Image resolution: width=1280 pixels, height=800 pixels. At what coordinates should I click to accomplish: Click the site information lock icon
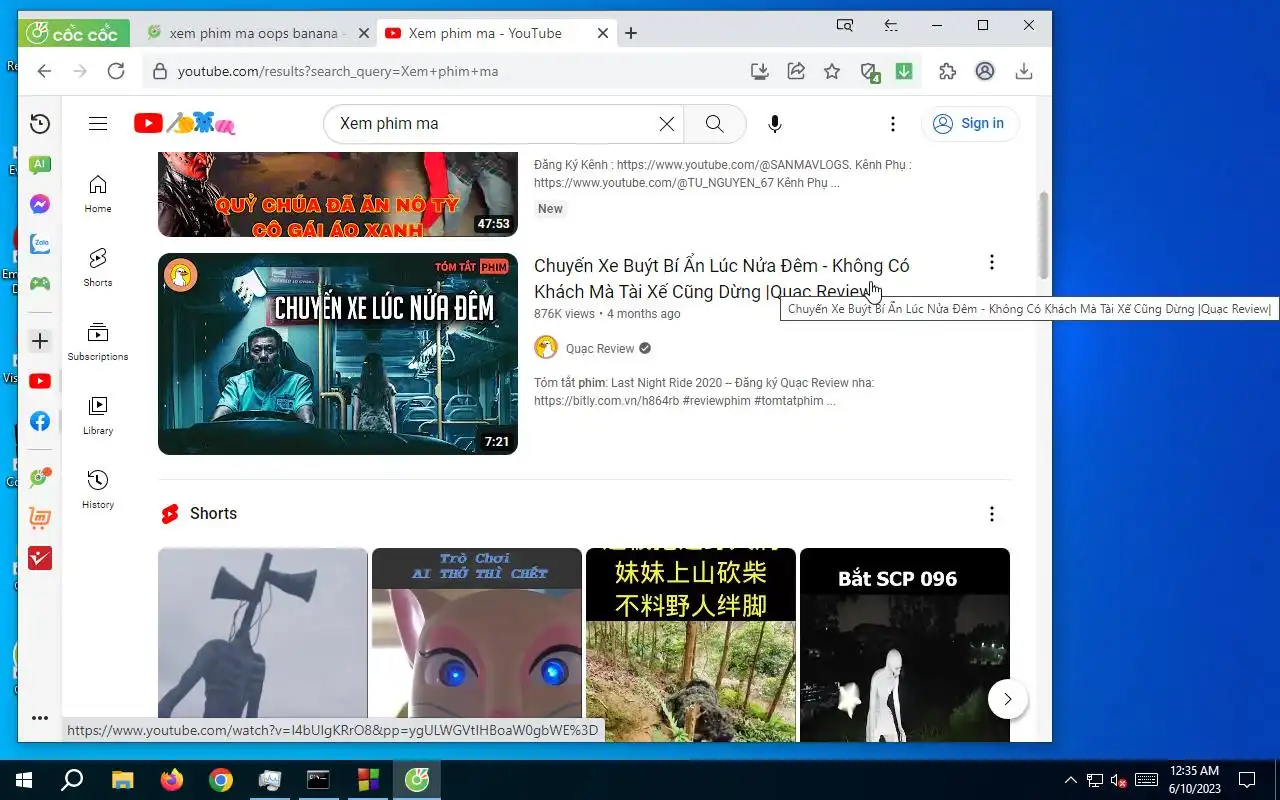point(158,71)
